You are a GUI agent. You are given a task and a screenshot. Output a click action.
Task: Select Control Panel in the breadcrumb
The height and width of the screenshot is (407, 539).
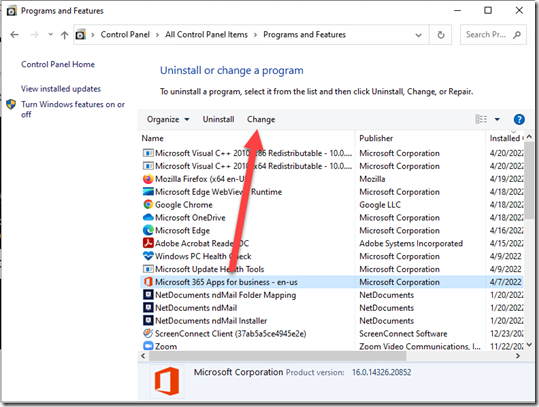125,34
